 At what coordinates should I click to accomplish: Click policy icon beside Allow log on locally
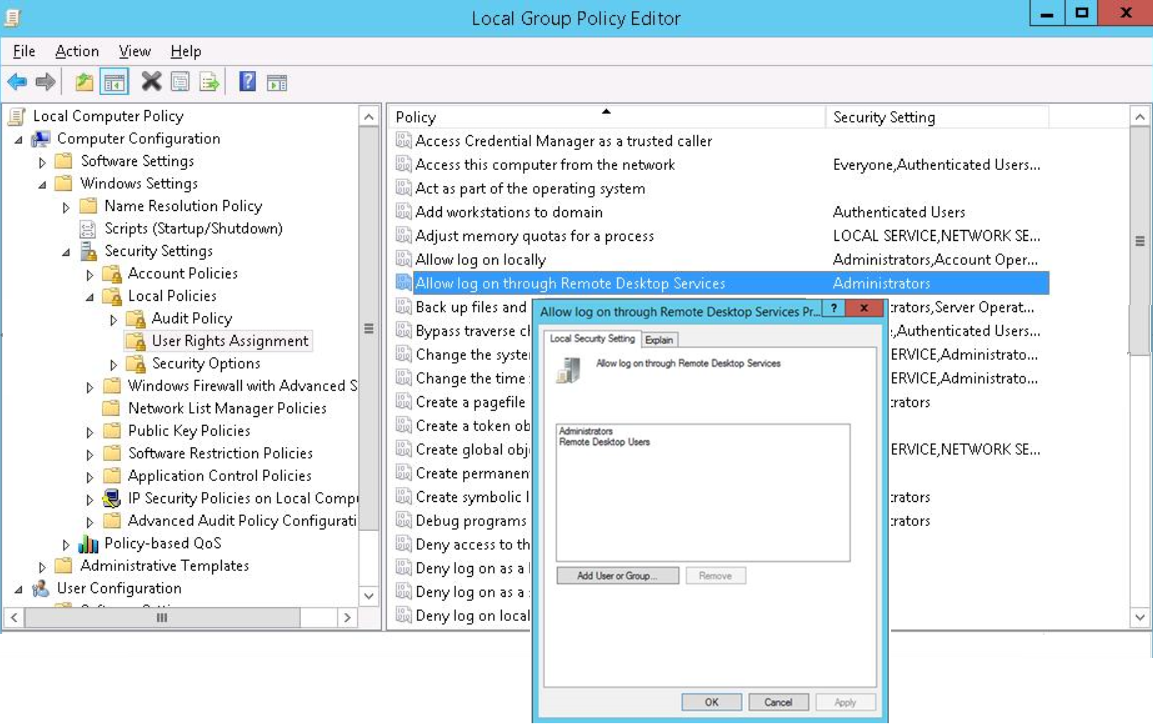403,259
